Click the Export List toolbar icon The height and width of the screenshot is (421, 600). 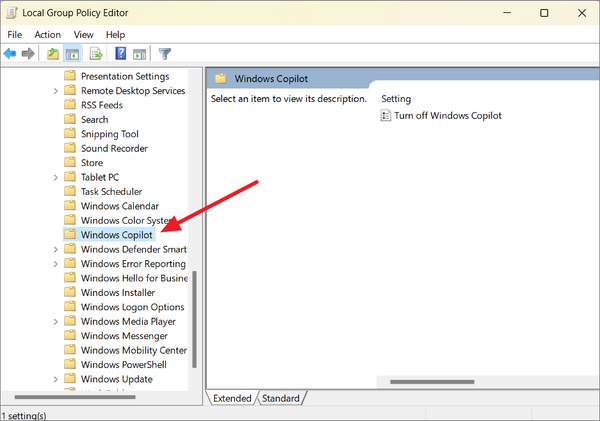click(x=96, y=54)
